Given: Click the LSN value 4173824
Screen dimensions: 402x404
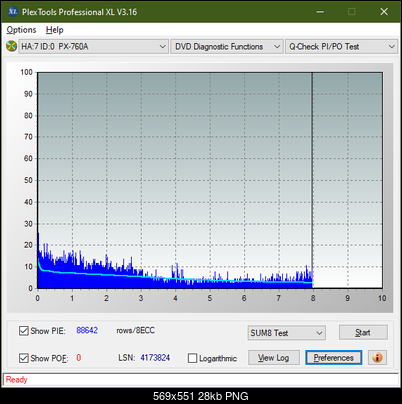Looking at the screenshot, I should [155, 358].
